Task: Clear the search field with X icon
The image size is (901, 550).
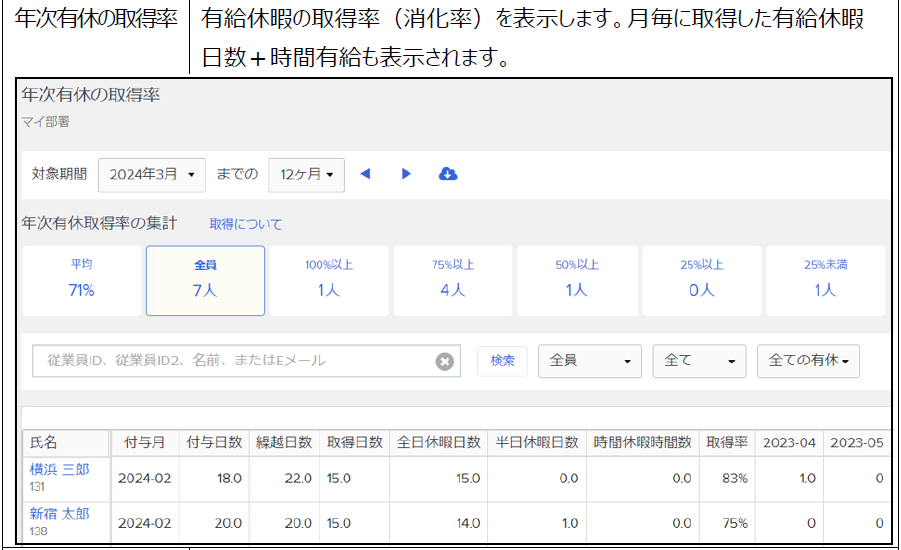Action: [445, 361]
